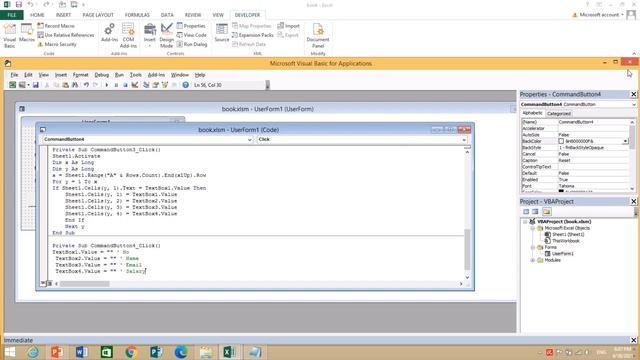This screenshot has width=640, height=360.
Task: Toggle Design Mode icon in VBA toolbar
Action: (135, 85)
